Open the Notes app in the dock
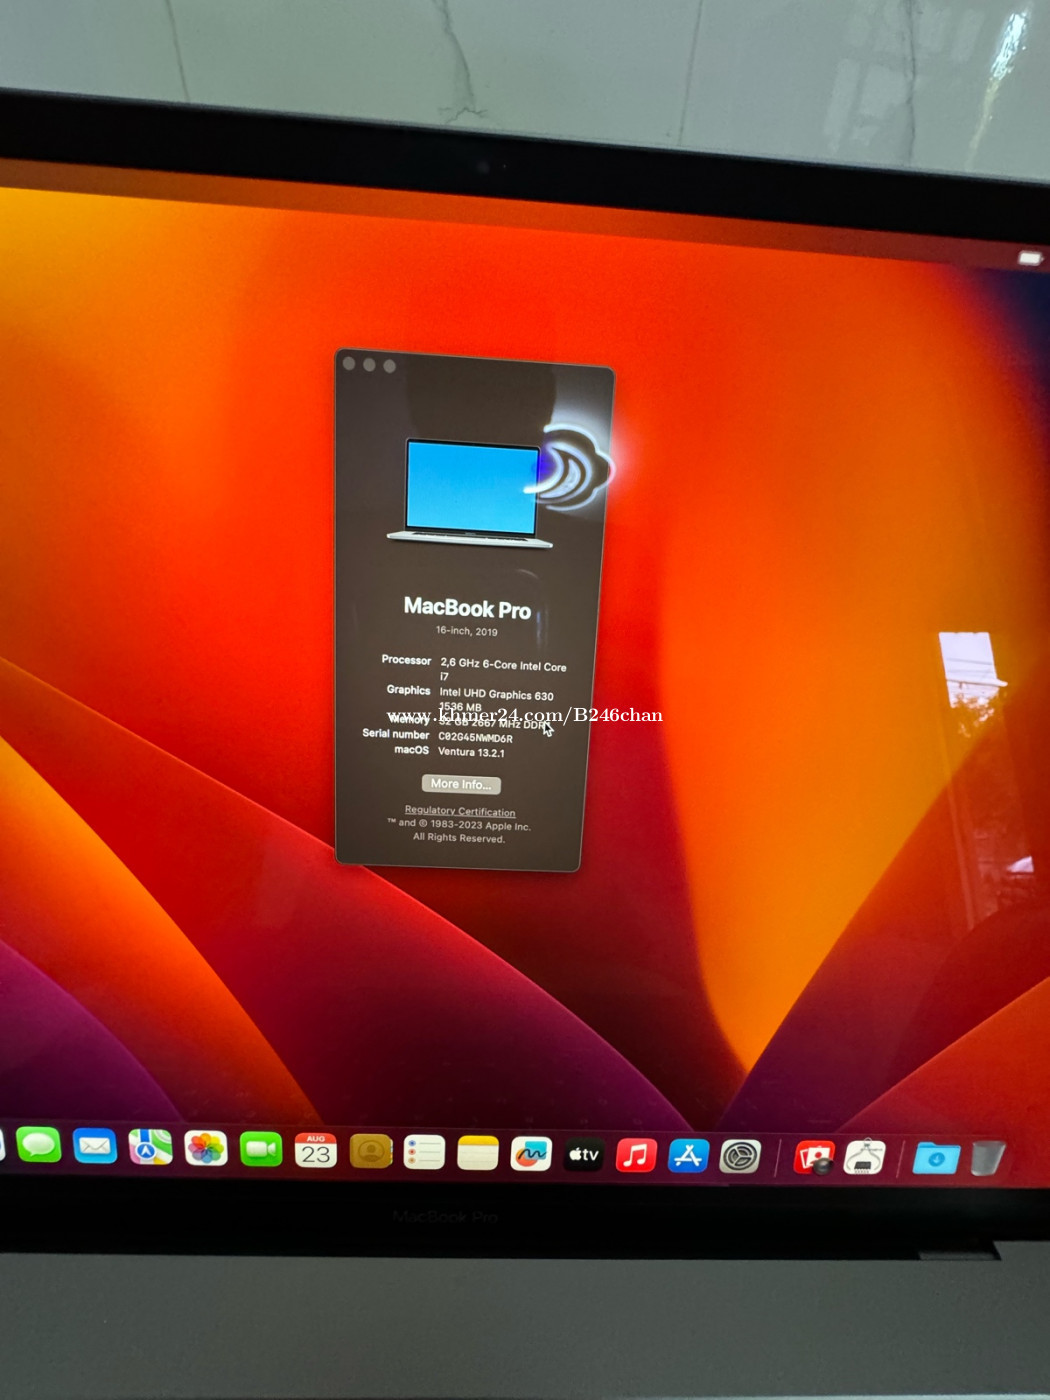 tap(478, 1153)
